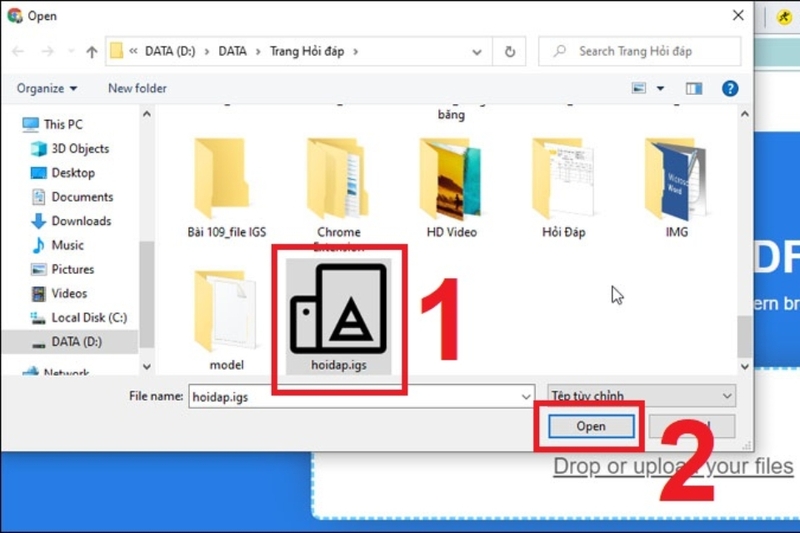Select This PC in navigation pane

point(52,124)
